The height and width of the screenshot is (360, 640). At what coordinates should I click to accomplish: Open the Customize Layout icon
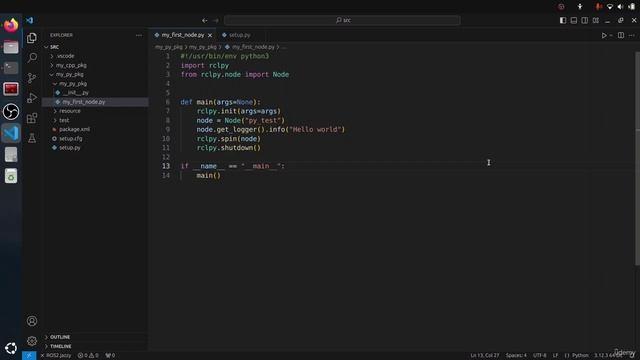596,20
